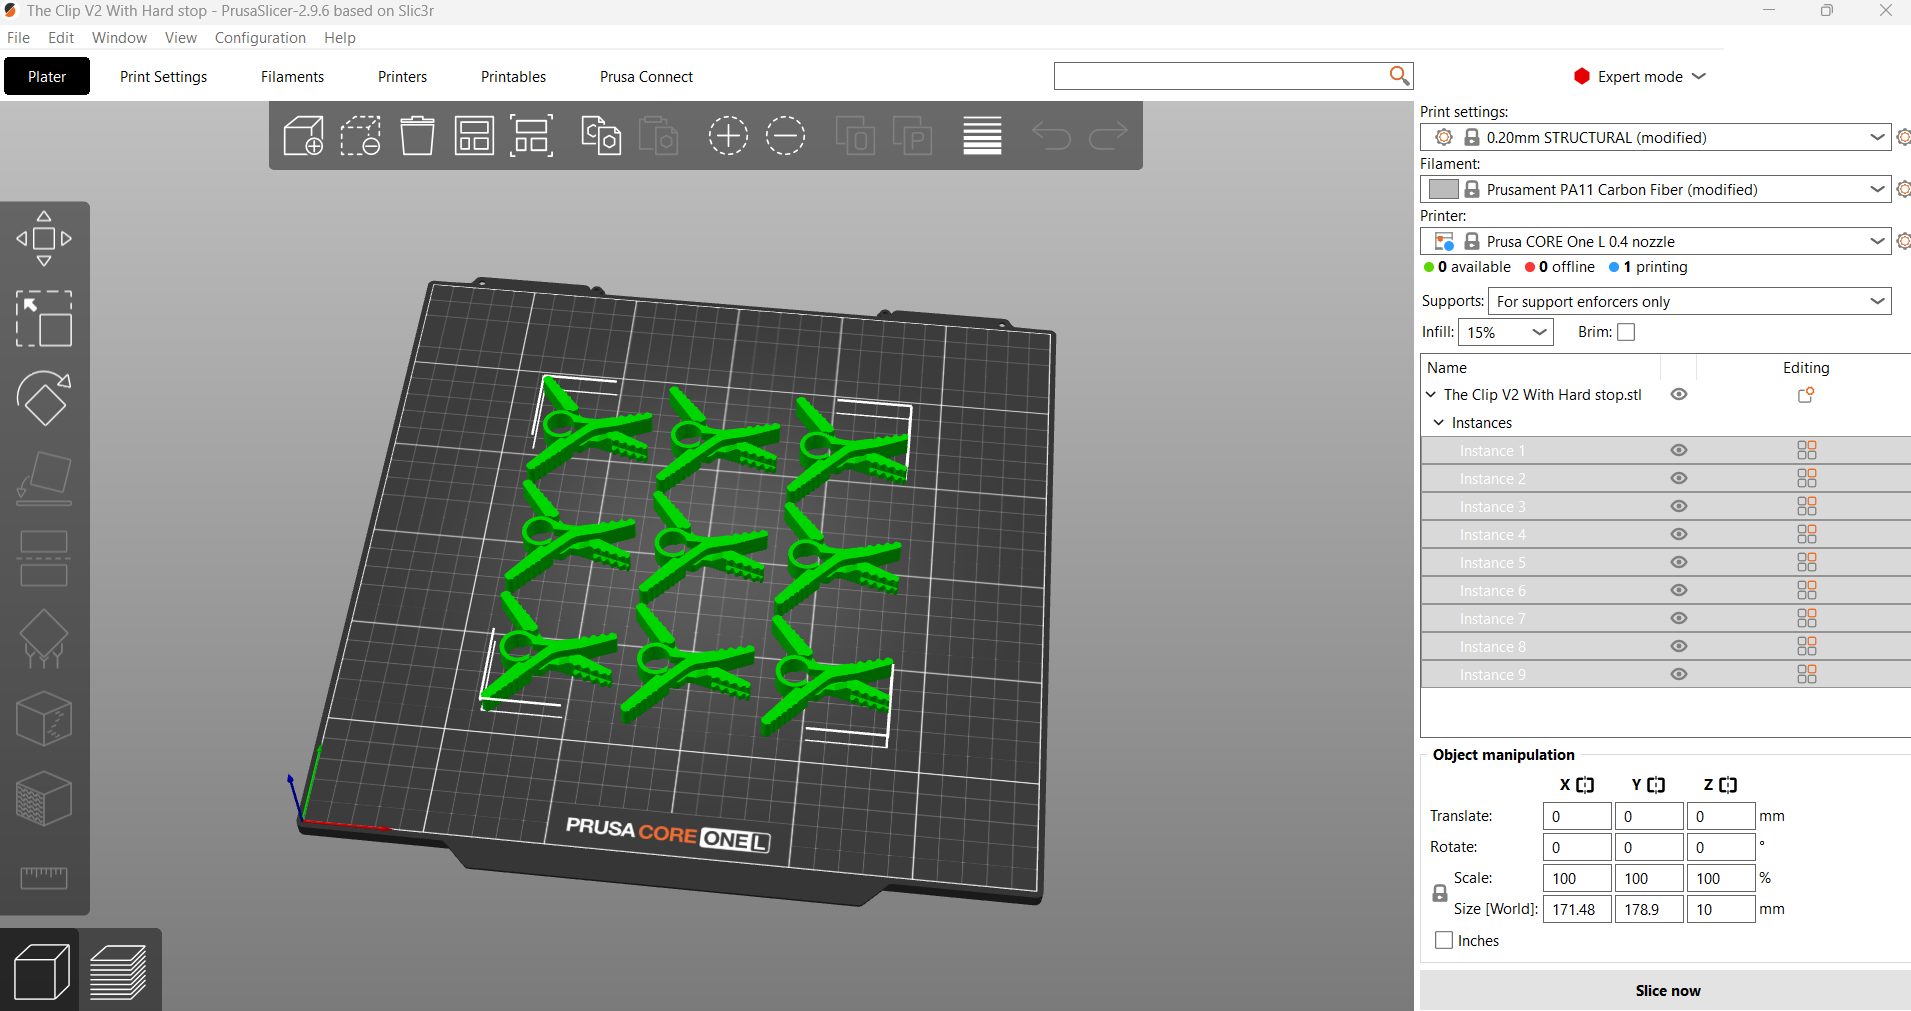This screenshot has height=1011, width=1911.
Task: Click the Delete selected object icon
Action: 360,135
